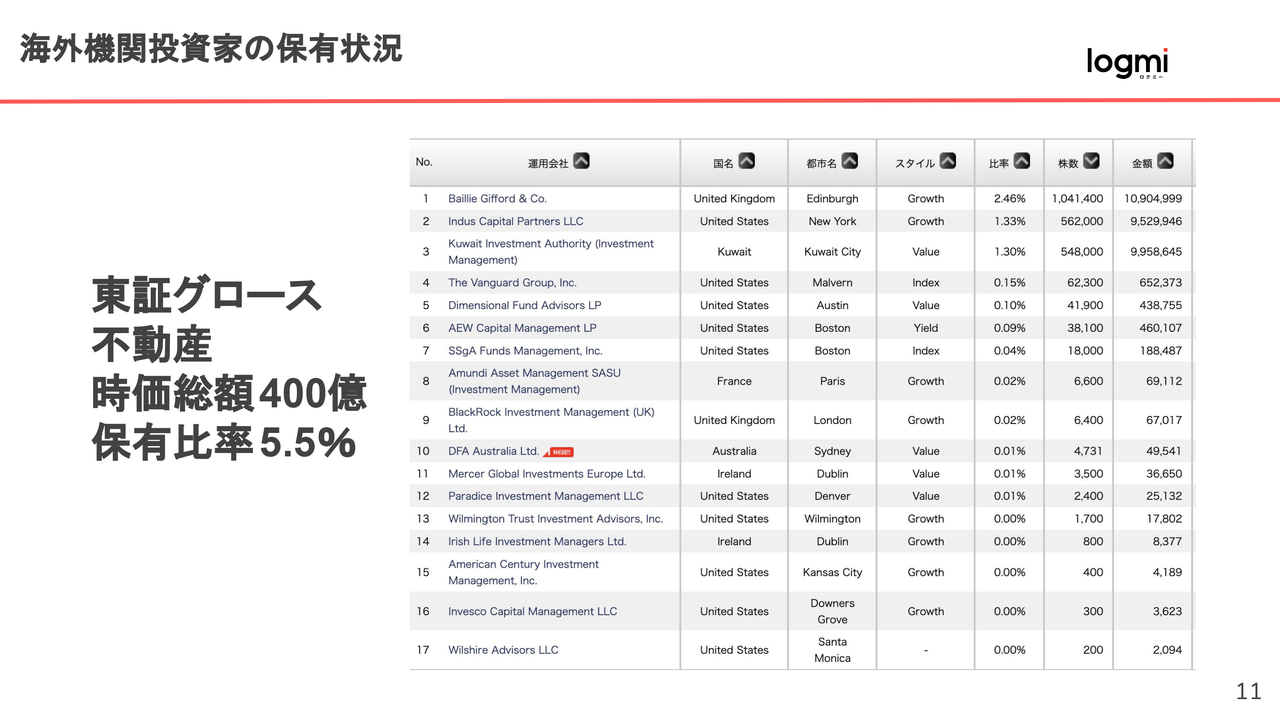
Task: Click the NEW badge beside DFA Australia
Action: (558, 452)
